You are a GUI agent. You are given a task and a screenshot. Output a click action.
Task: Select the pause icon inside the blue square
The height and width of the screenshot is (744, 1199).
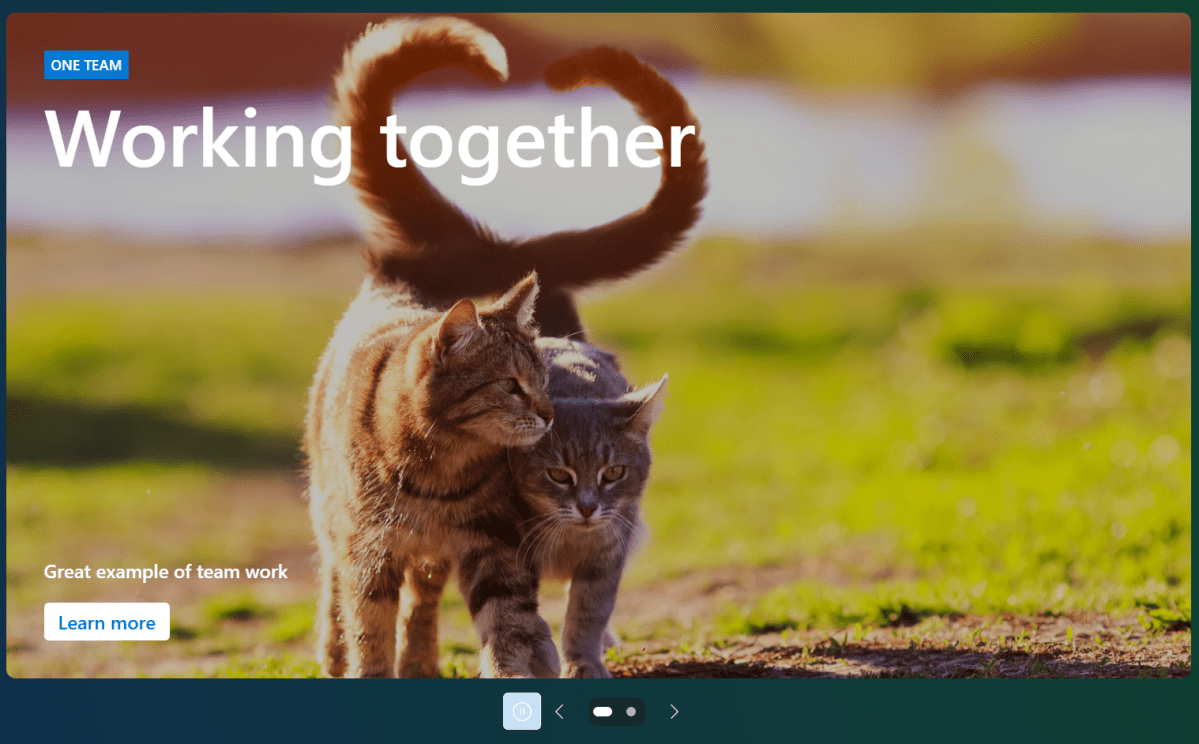pos(521,711)
